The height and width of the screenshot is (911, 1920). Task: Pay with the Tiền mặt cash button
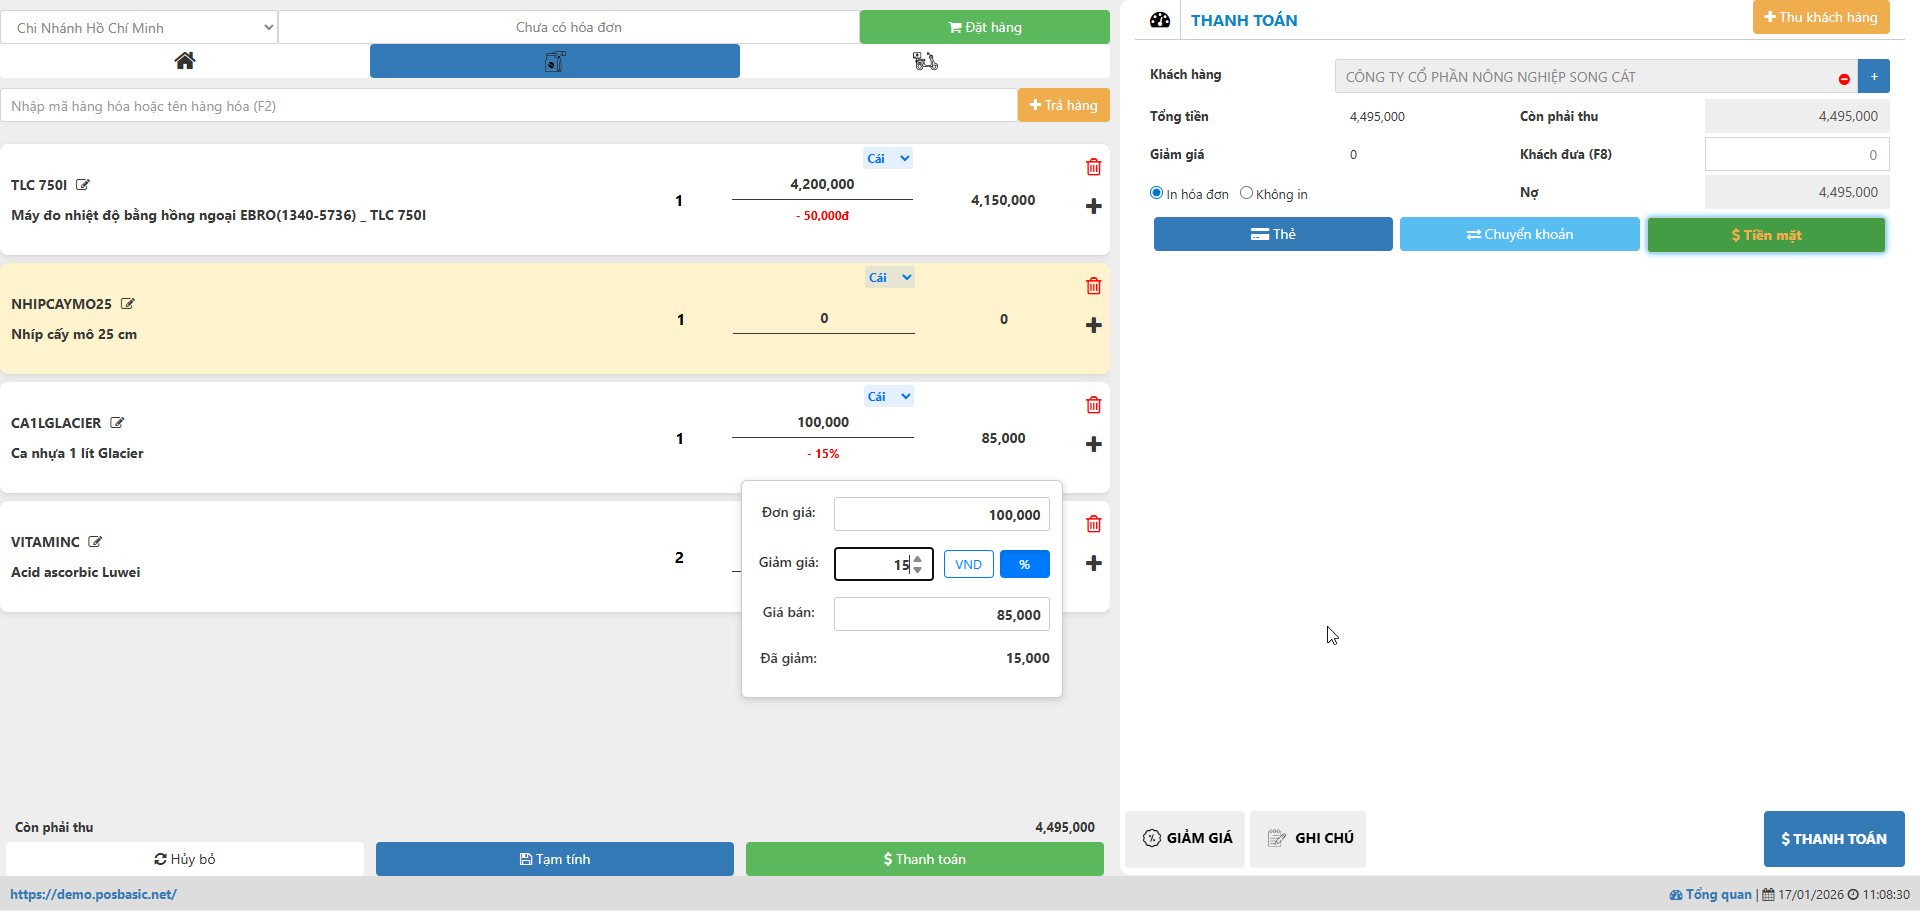pyautogui.click(x=1766, y=235)
